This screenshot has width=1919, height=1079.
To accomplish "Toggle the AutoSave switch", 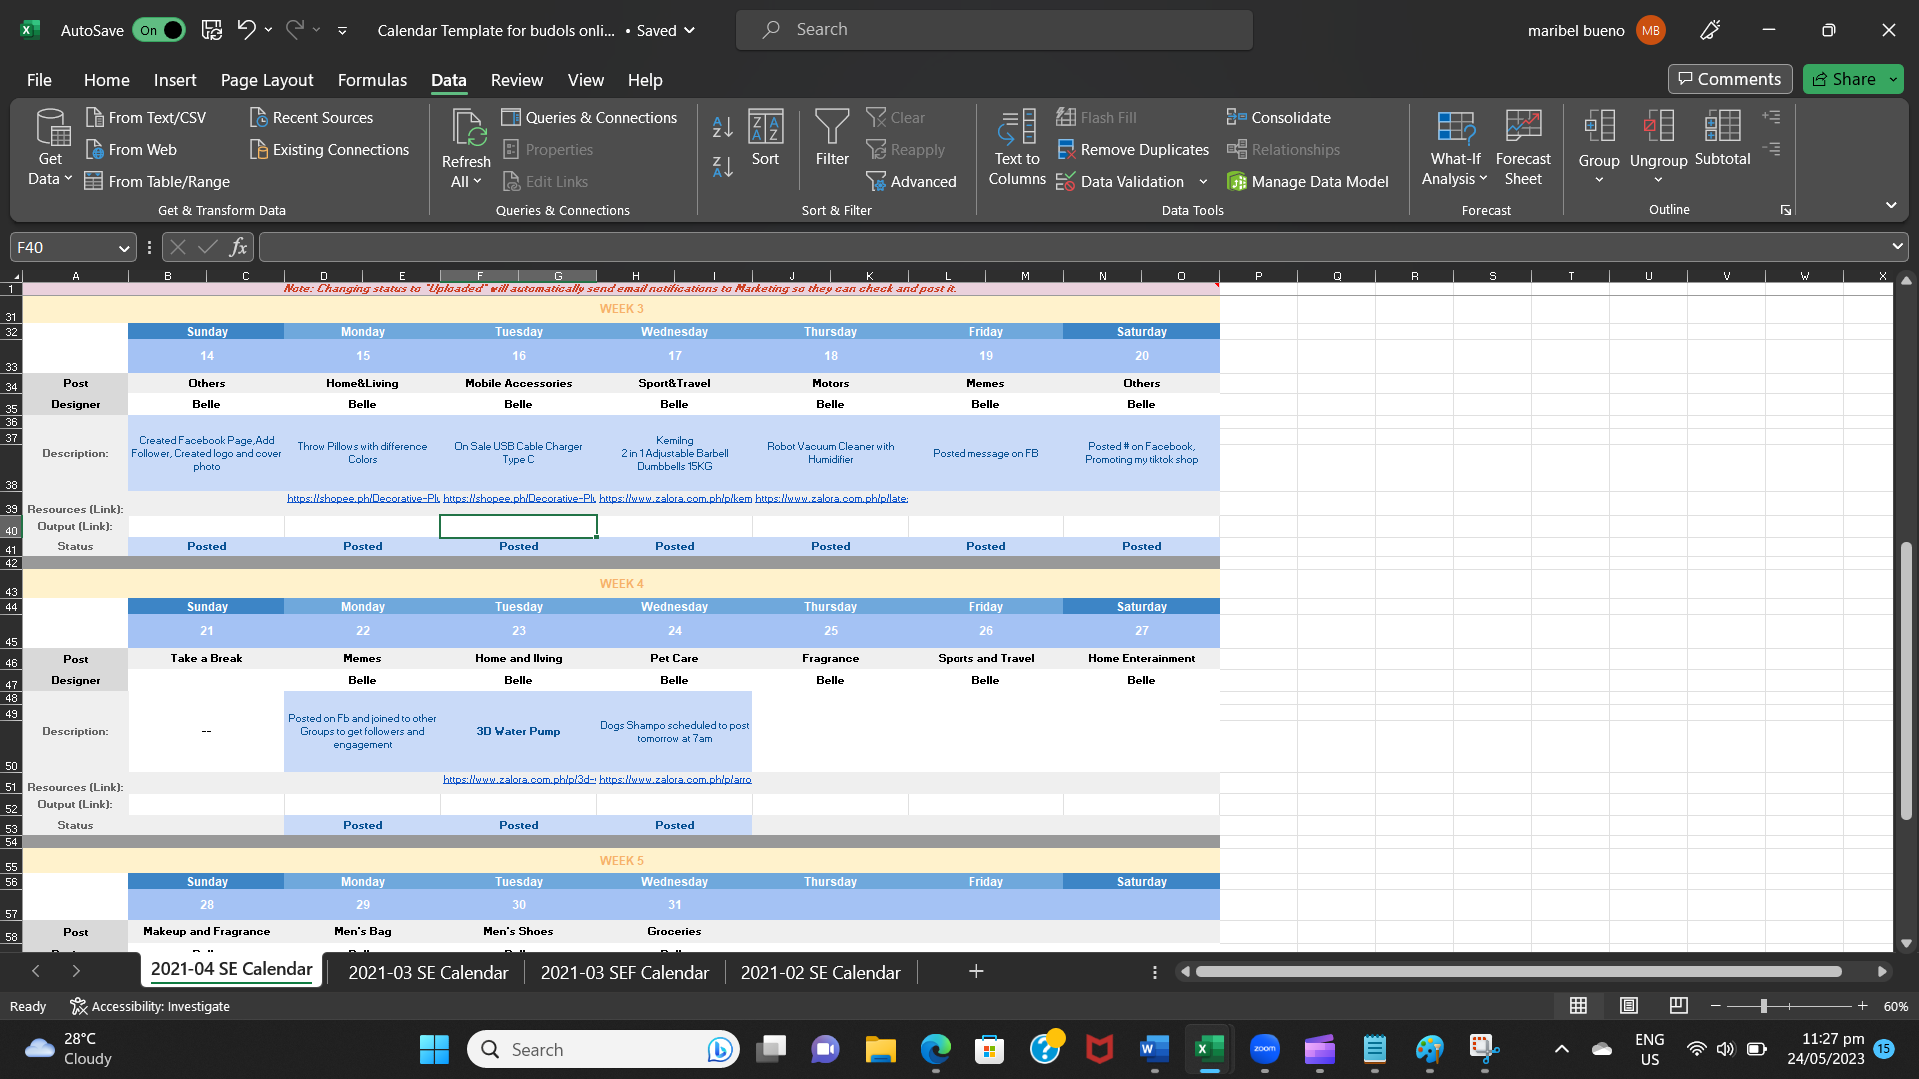I will click(159, 30).
